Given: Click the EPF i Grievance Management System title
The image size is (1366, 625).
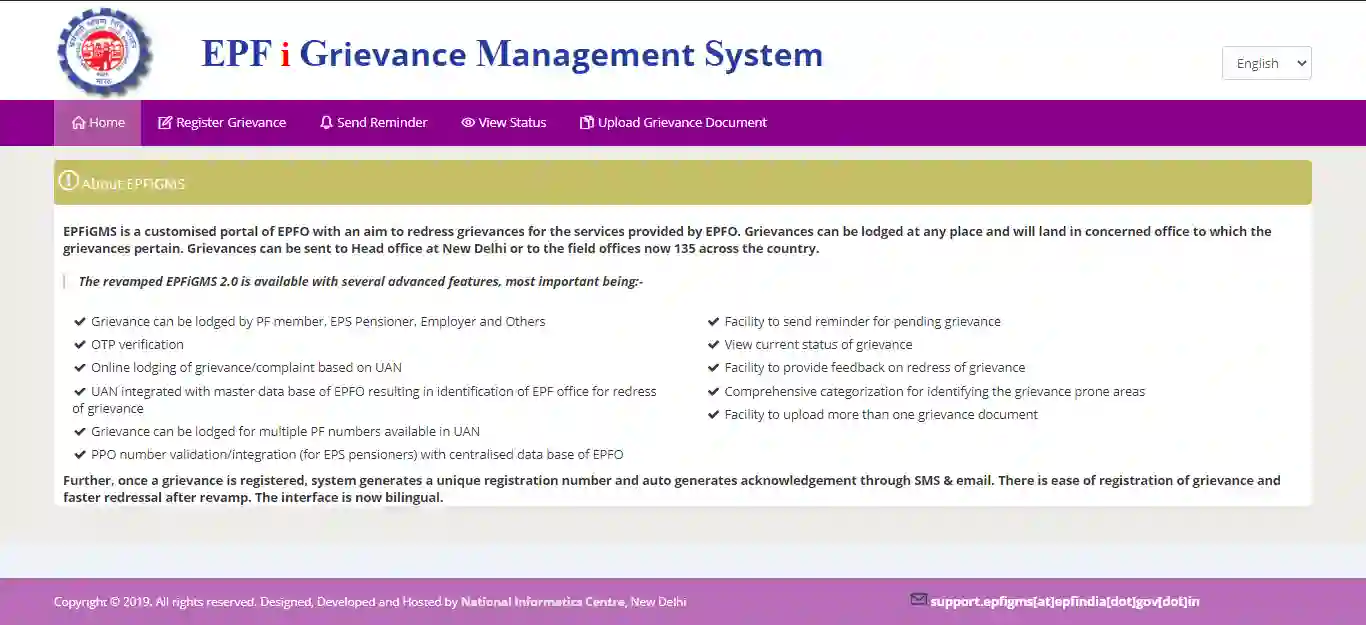Looking at the screenshot, I should click(513, 54).
